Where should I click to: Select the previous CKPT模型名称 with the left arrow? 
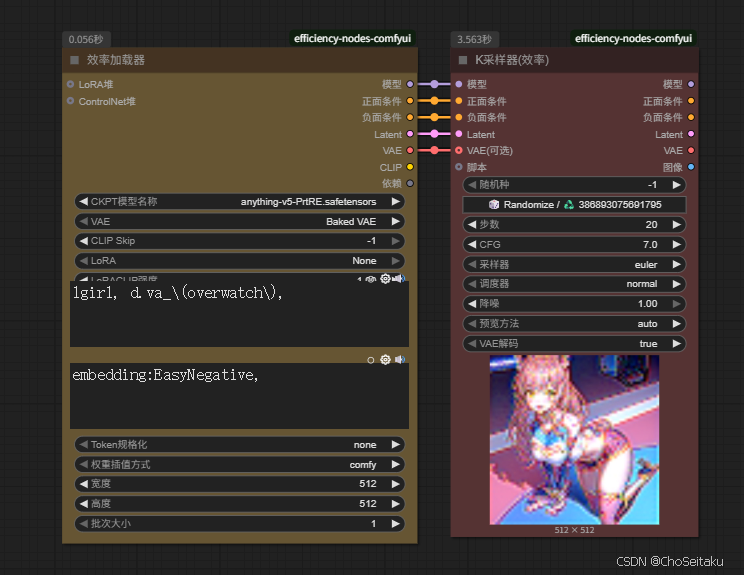pyautogui.click(x=84, y=202)
